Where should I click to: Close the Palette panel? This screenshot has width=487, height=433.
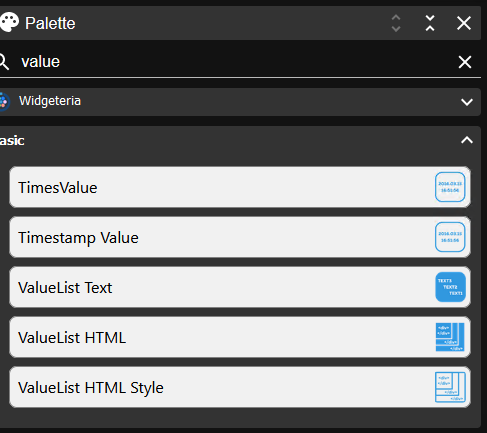(464, 23)
